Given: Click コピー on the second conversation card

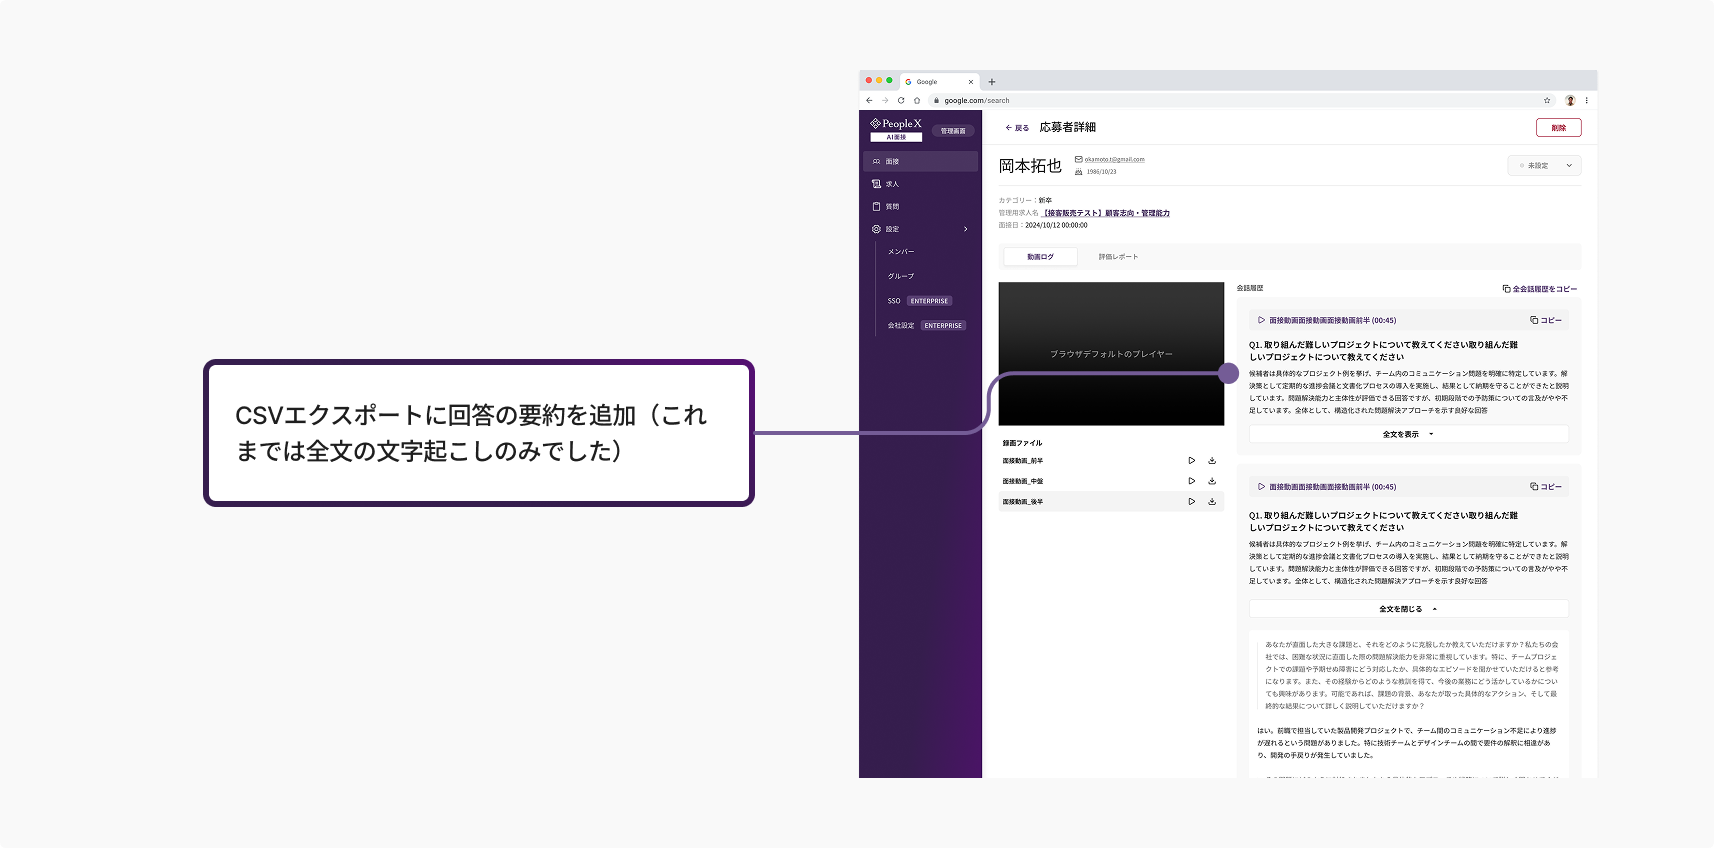Looking at the screenshot, I should pyautogui.click(x=1546, y=487).
